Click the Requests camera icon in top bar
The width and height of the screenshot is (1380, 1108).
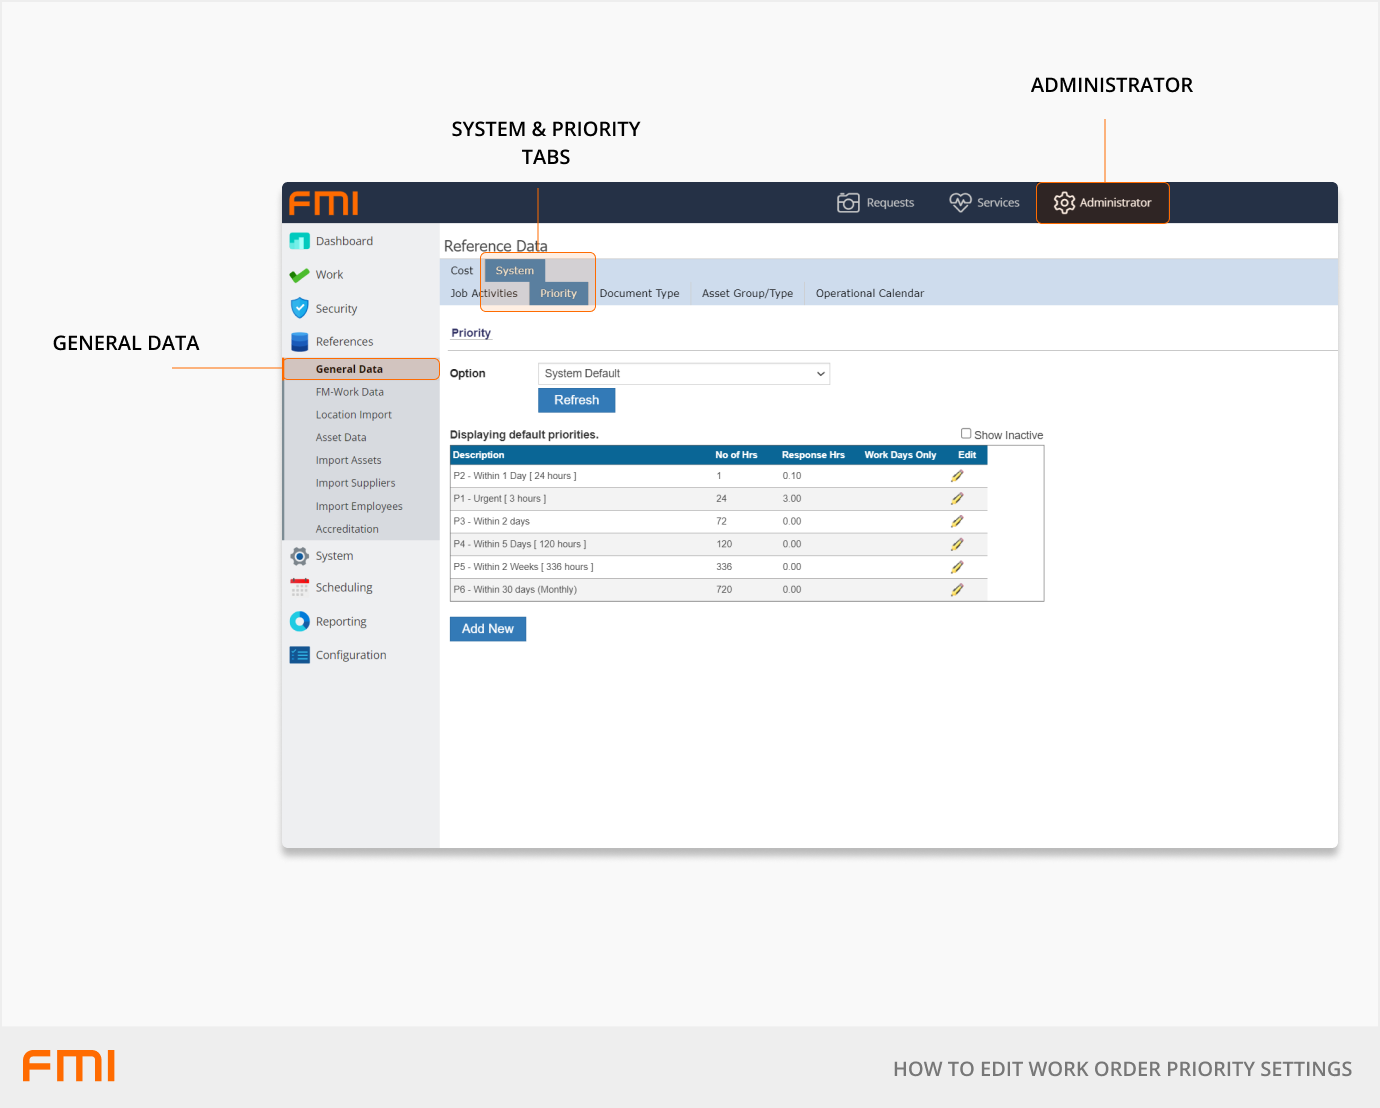click(x=848, y=202)
